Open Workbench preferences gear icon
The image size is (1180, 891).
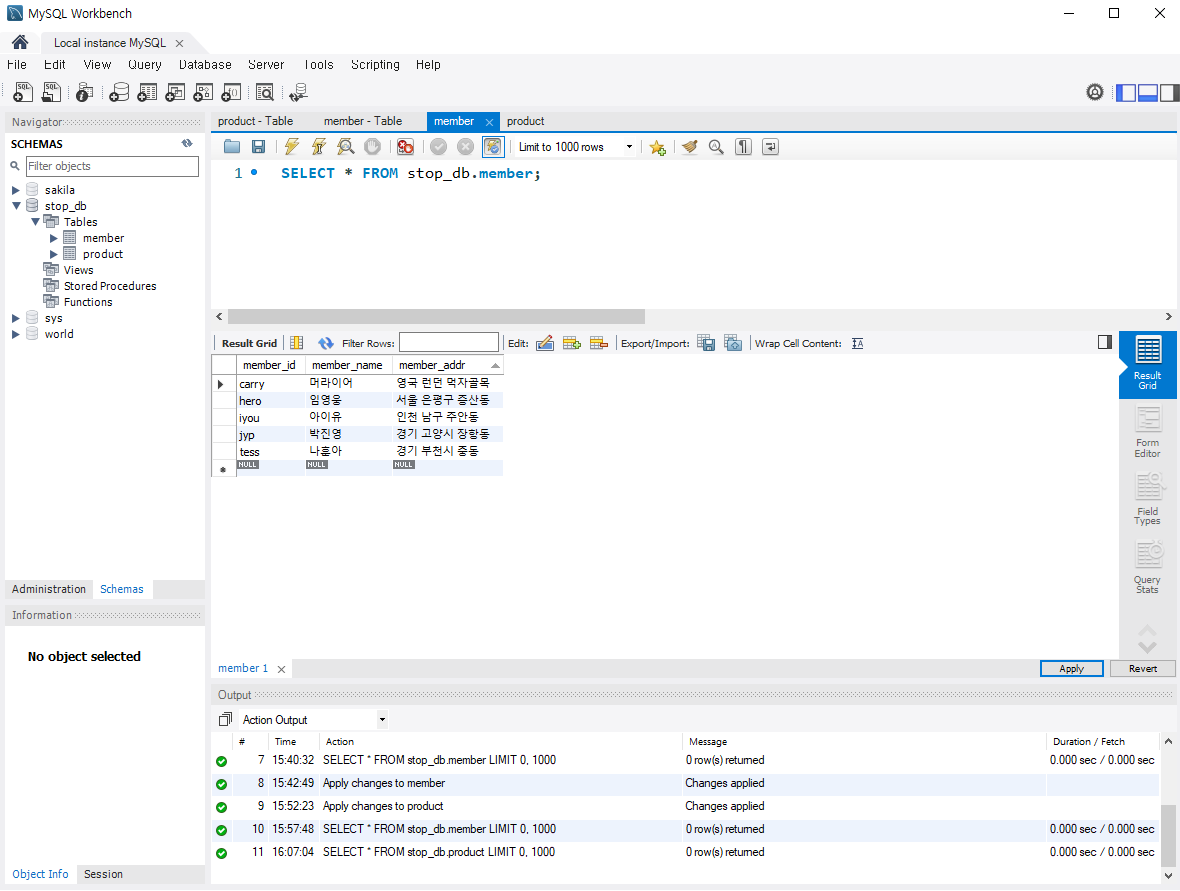pos(1095,92)
